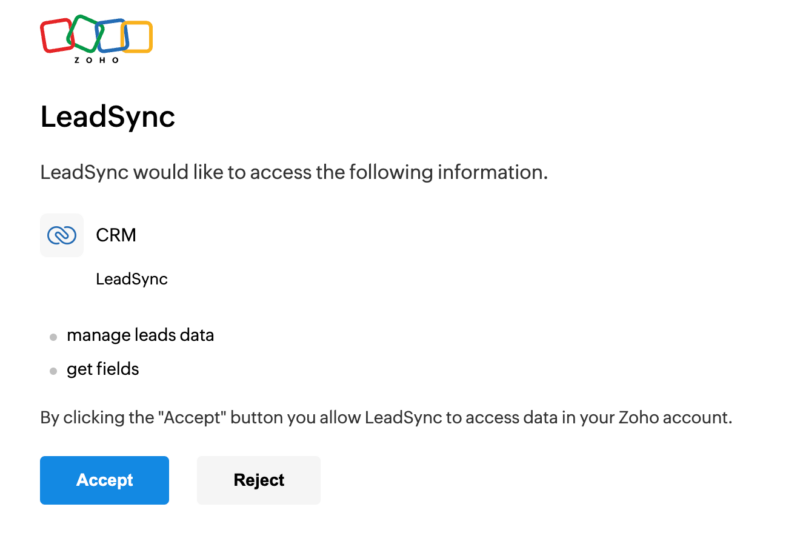This screenshot has height=558, width=800.
Task: Click the Reject button
Action: [x=259, y=480]
